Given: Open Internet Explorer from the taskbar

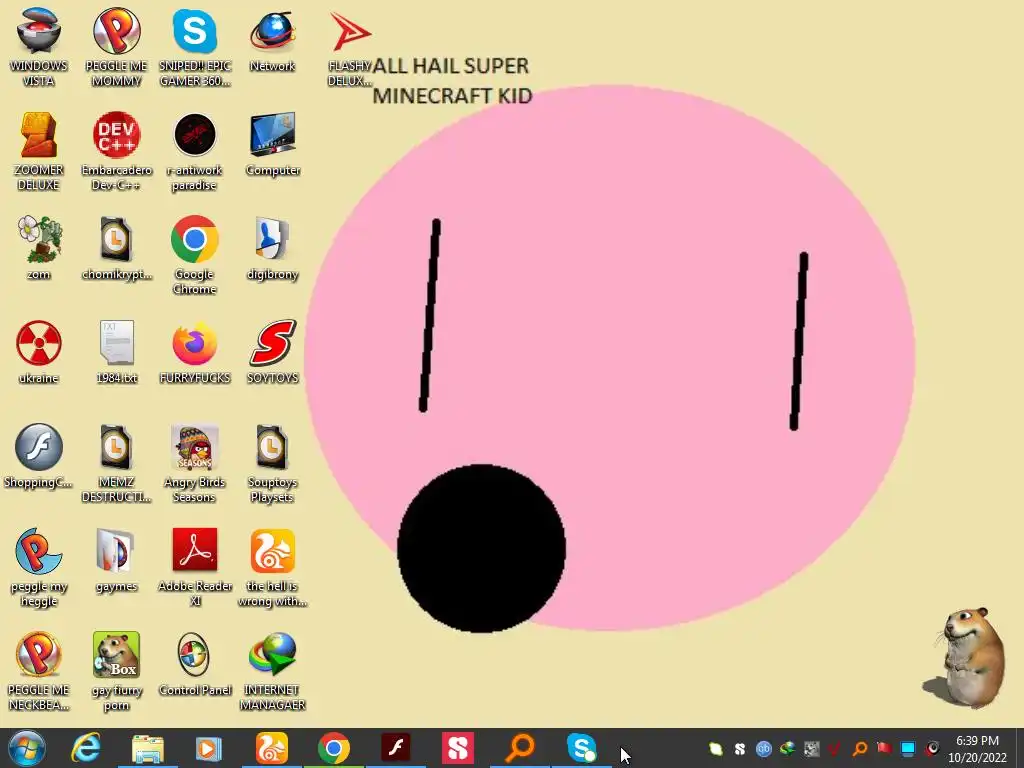Looking at the screenshot, I should point(86,748).
